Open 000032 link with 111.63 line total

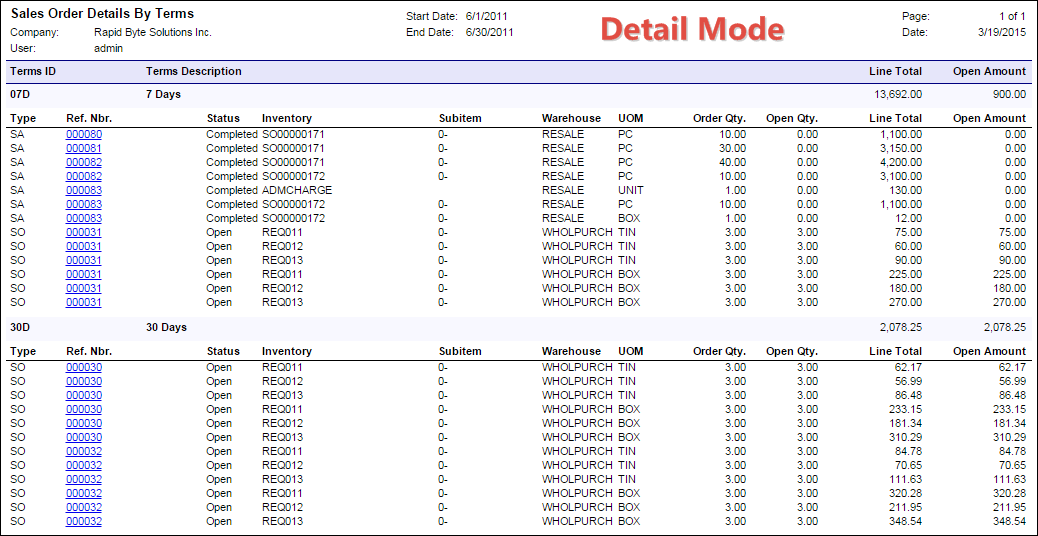click(x=84, y=479)
